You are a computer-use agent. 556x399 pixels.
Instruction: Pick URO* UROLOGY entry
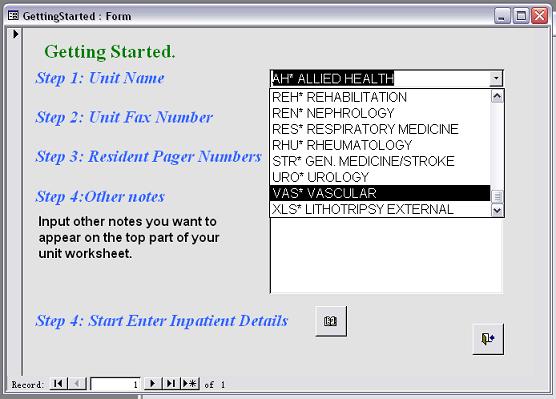coord(380,177)
